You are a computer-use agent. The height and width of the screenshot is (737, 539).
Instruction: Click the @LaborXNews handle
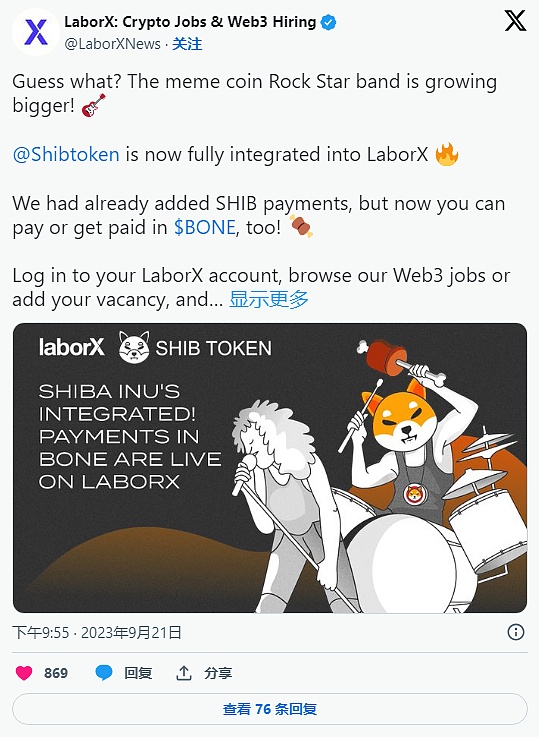[x=112, y=44]
